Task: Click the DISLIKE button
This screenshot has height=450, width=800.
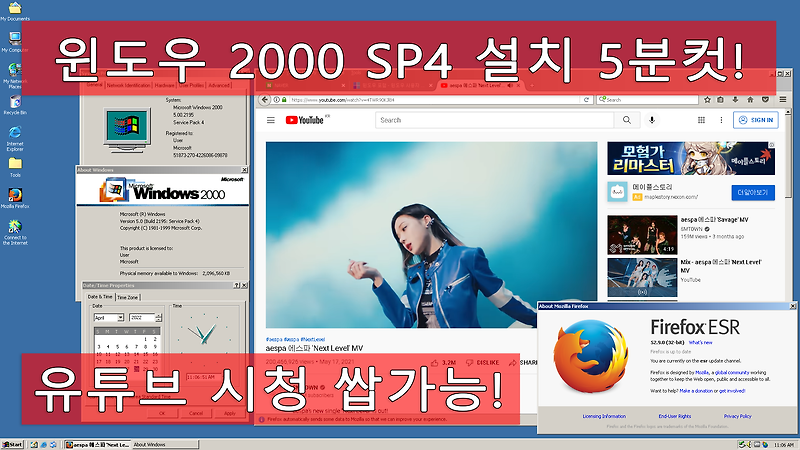Action: tap(482, 363)
